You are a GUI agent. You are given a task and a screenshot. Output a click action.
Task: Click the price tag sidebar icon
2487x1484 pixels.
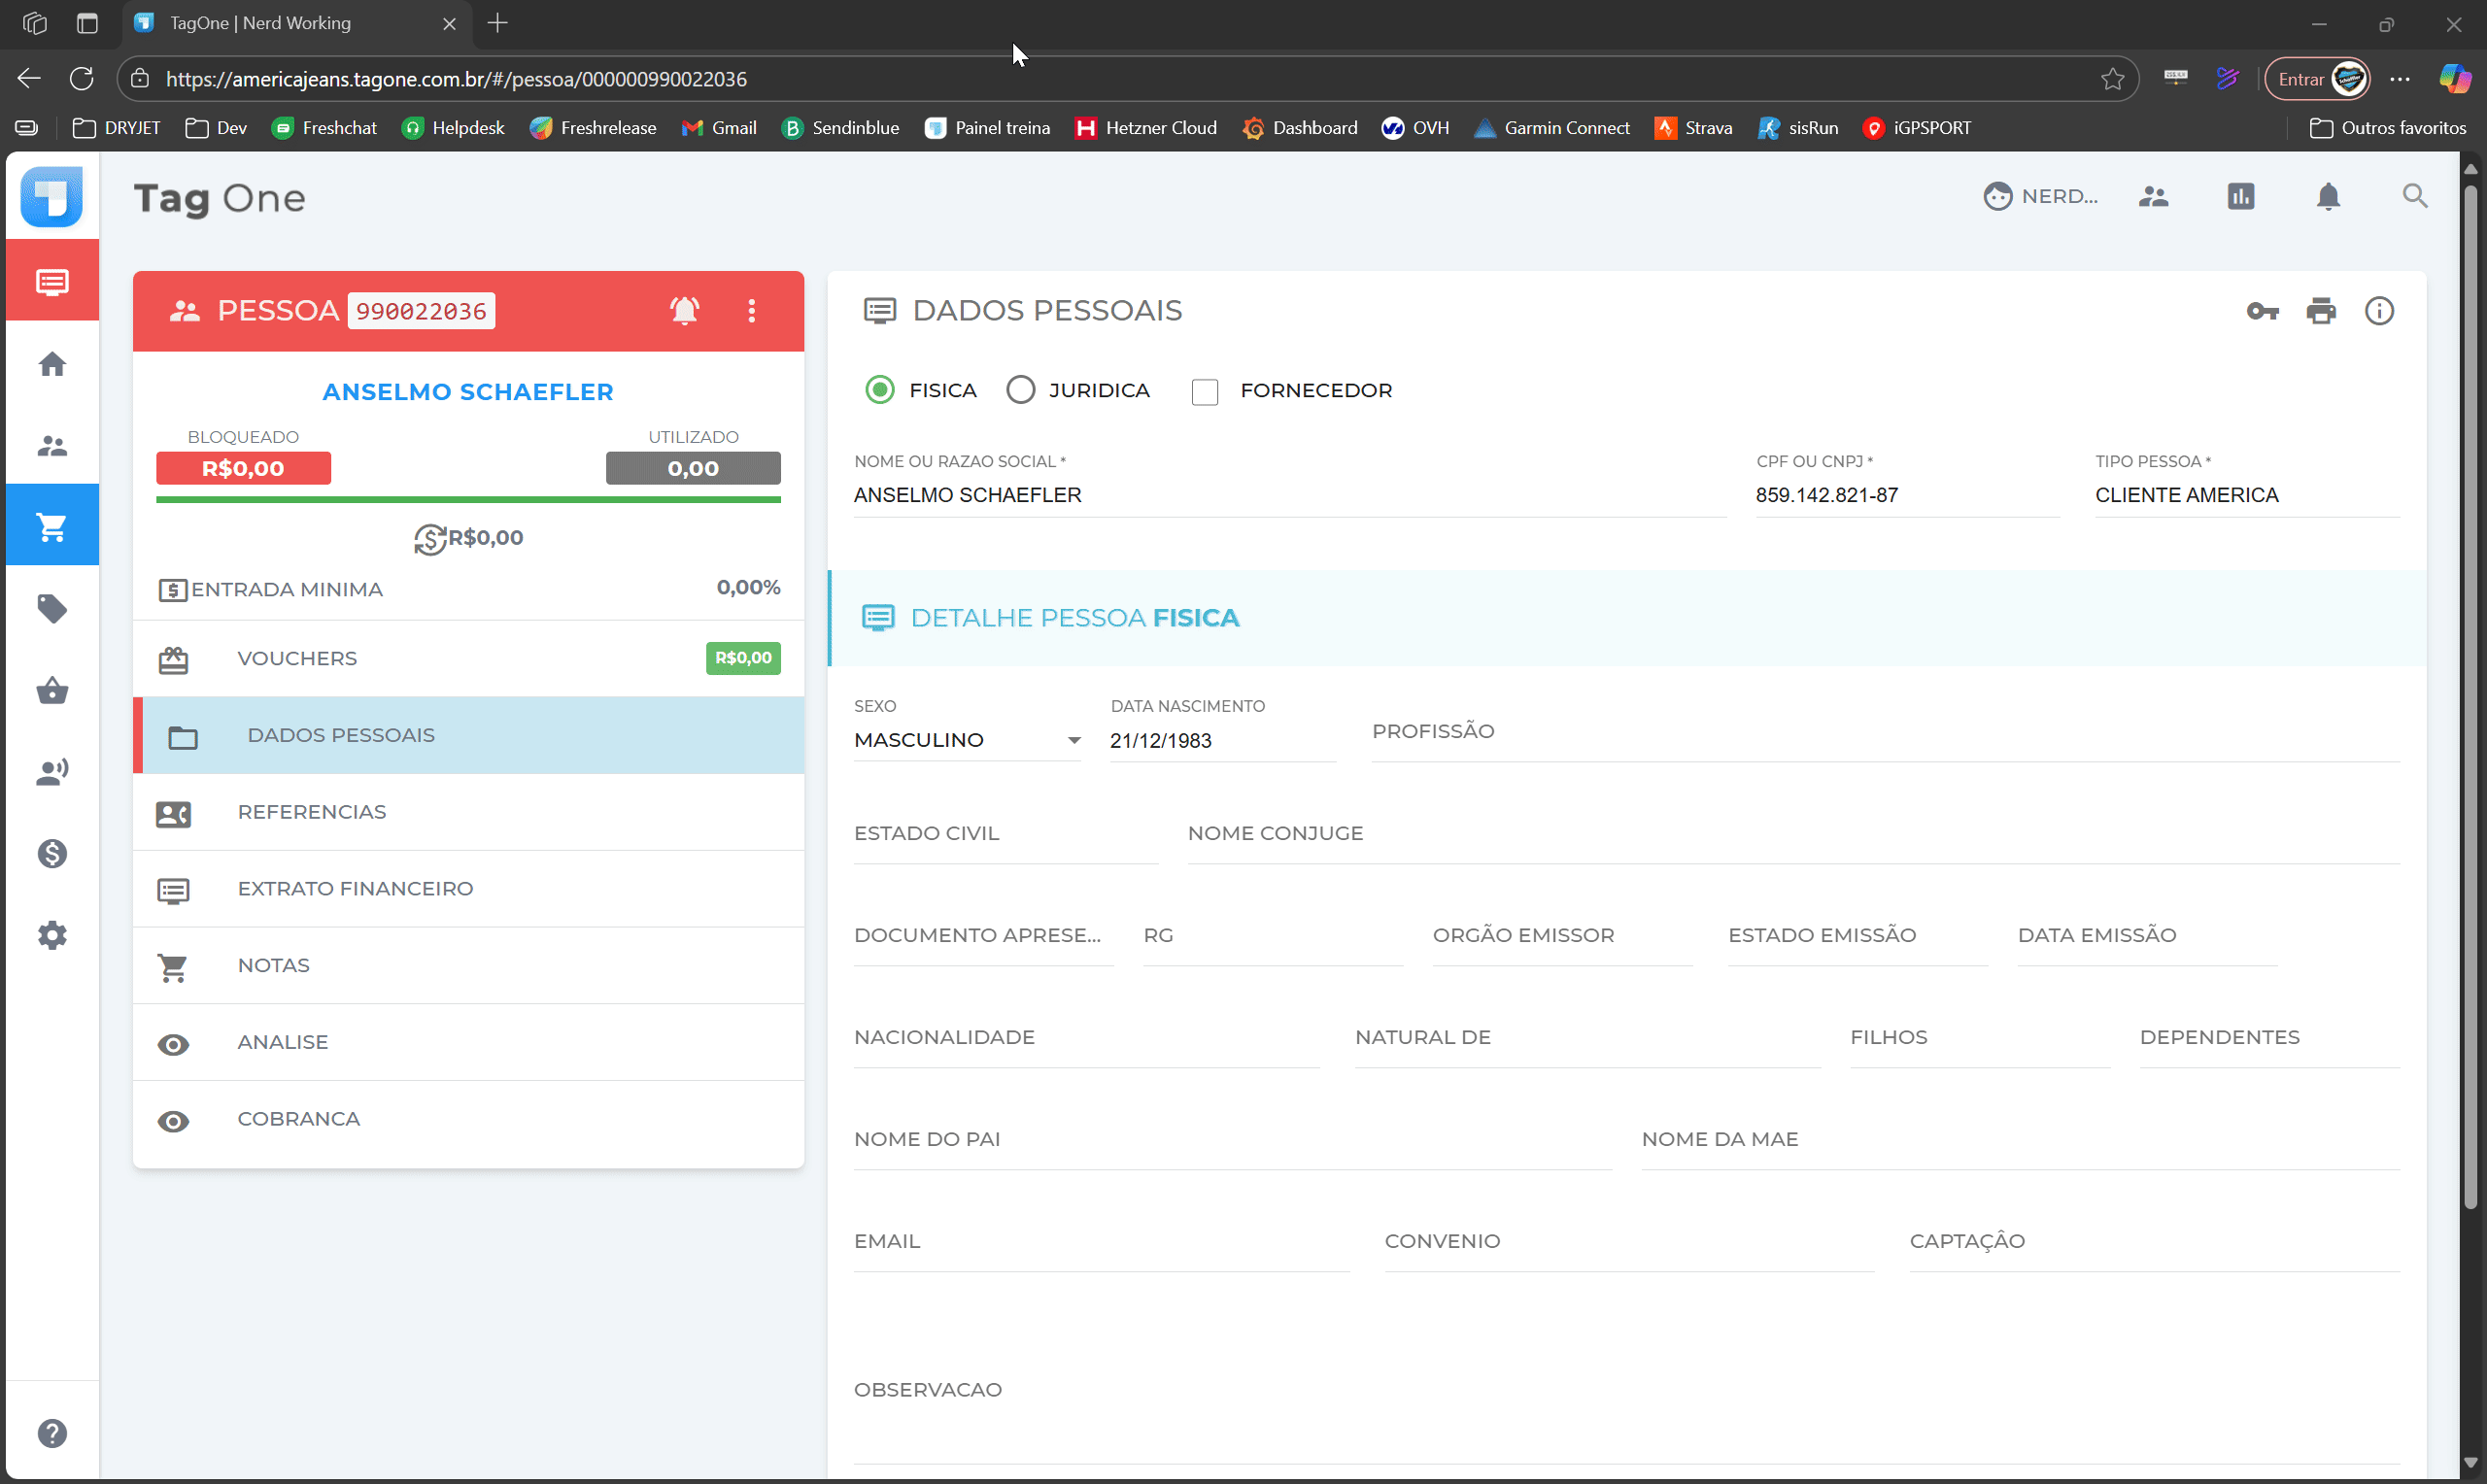52,608
